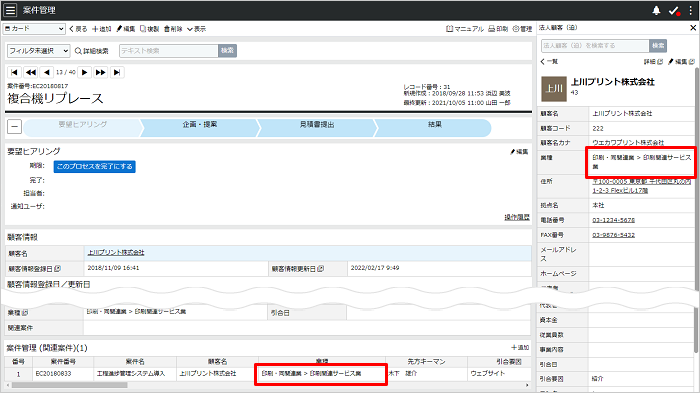Open the hamburger menu icon

[x=10, y=10]
